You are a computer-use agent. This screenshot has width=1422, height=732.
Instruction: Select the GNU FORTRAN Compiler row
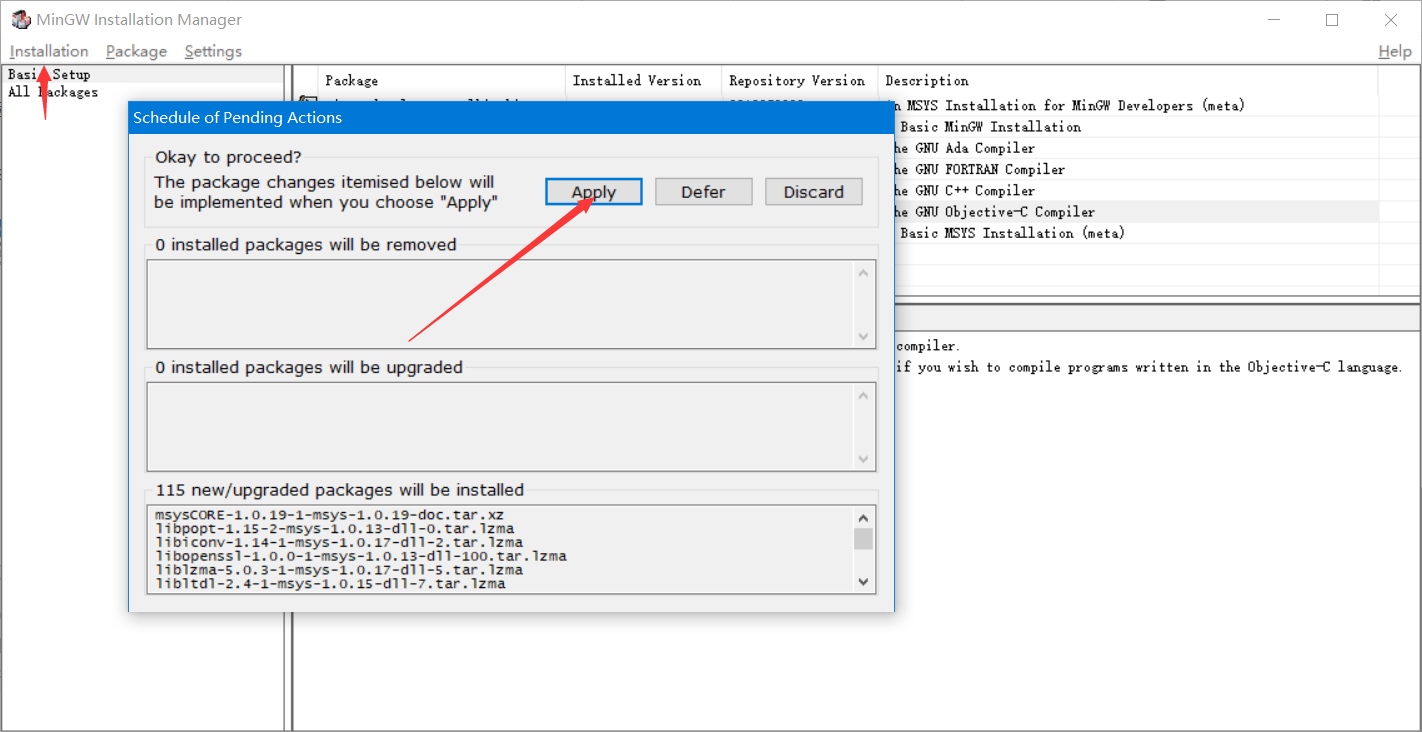pyautogui.click(x=1137, y=169)
